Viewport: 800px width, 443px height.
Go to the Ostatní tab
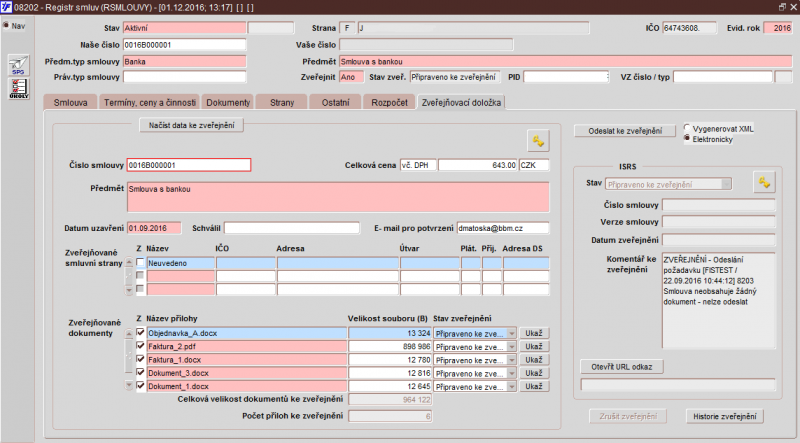(335, 102)
